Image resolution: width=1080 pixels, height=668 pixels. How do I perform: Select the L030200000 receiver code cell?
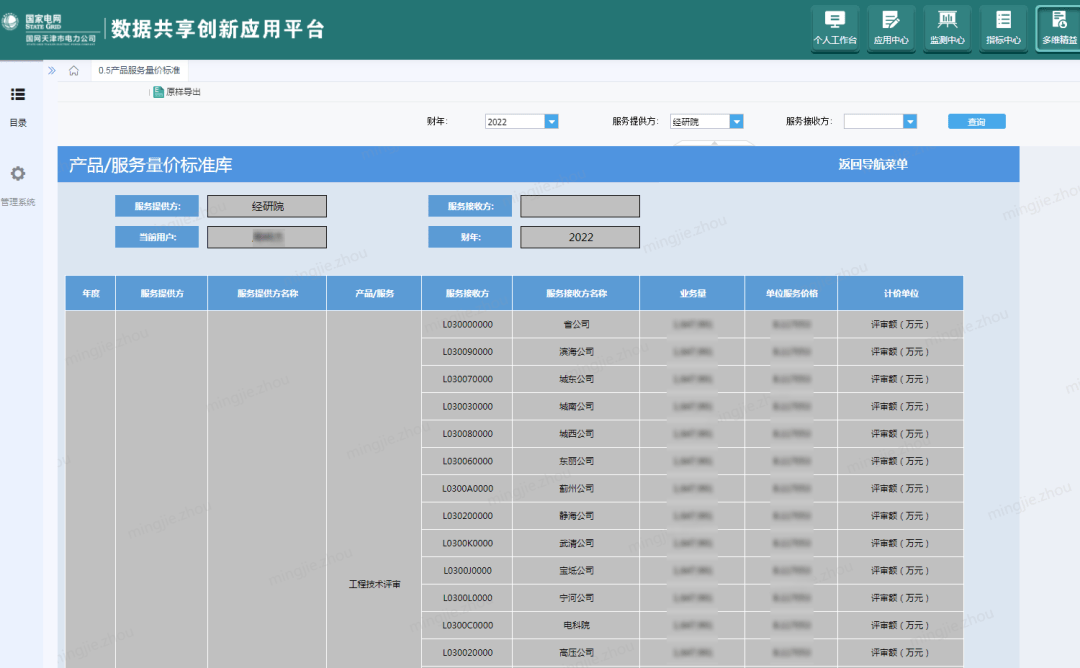(x=467, y=516)
